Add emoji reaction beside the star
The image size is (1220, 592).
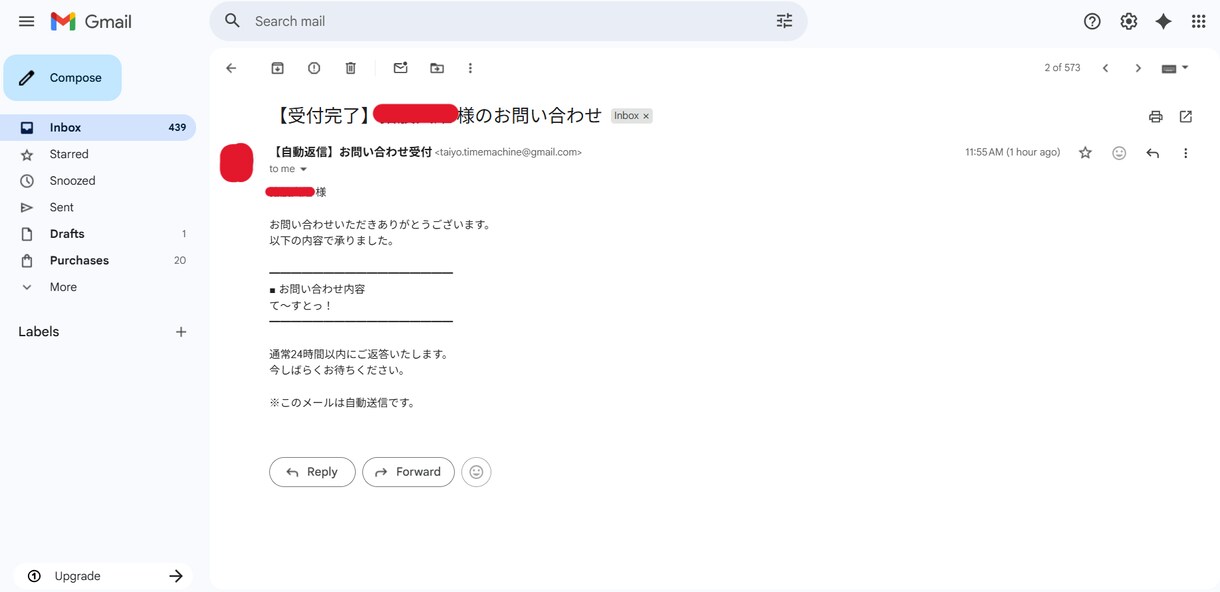[x=1119, y=153]
